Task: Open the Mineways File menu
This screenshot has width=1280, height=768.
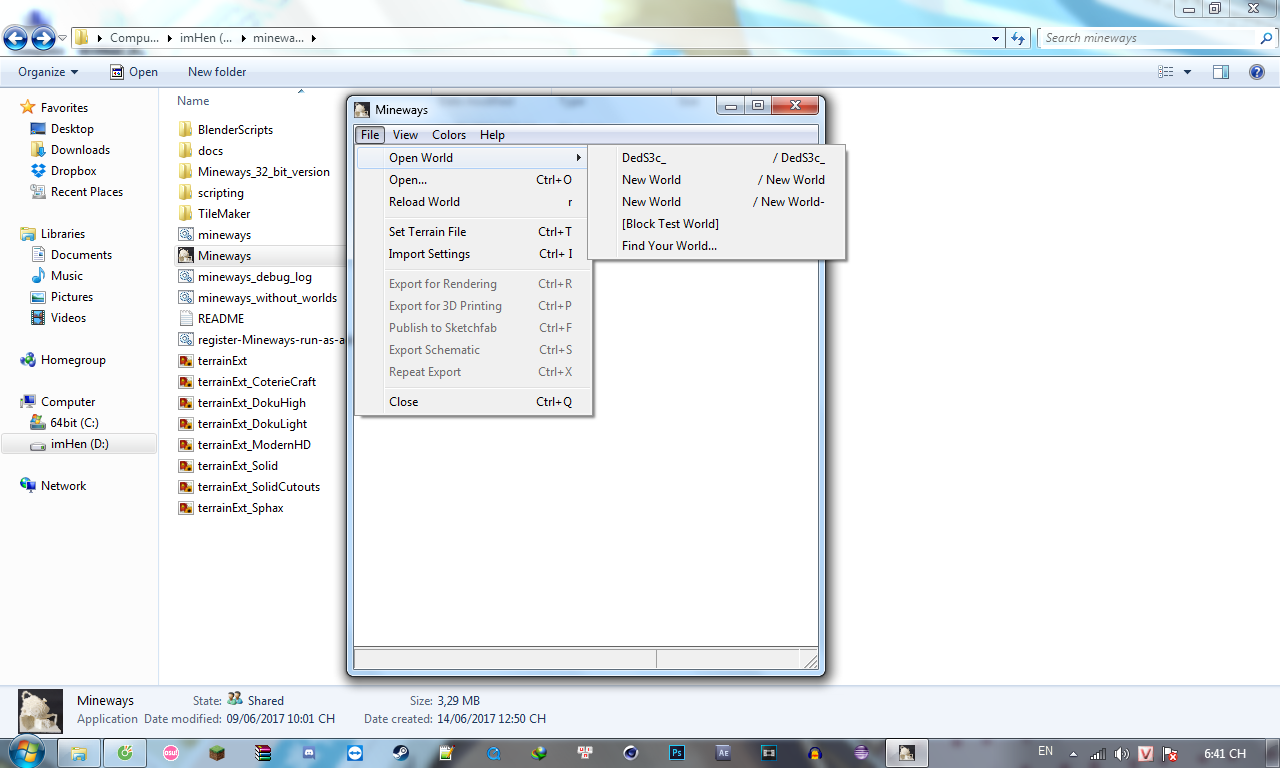Action: point(370,135)
